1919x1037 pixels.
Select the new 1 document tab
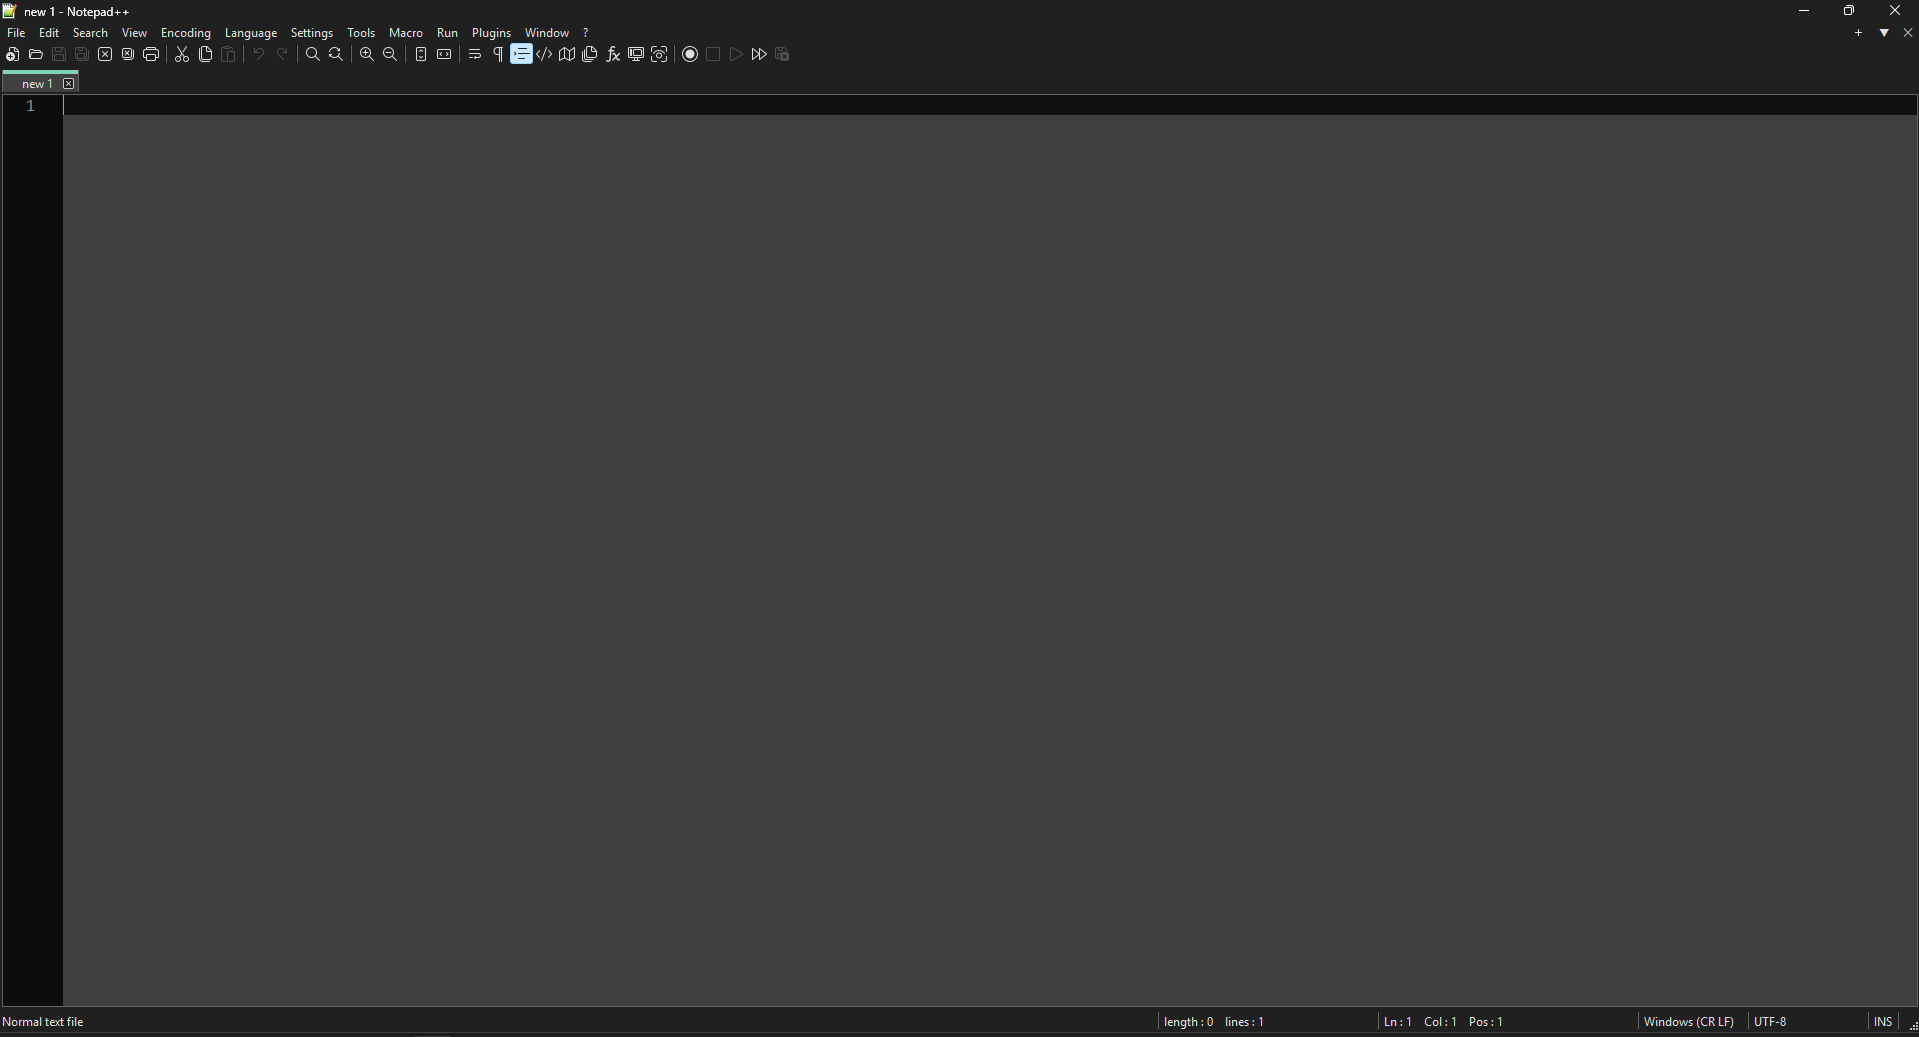point(36,84)
